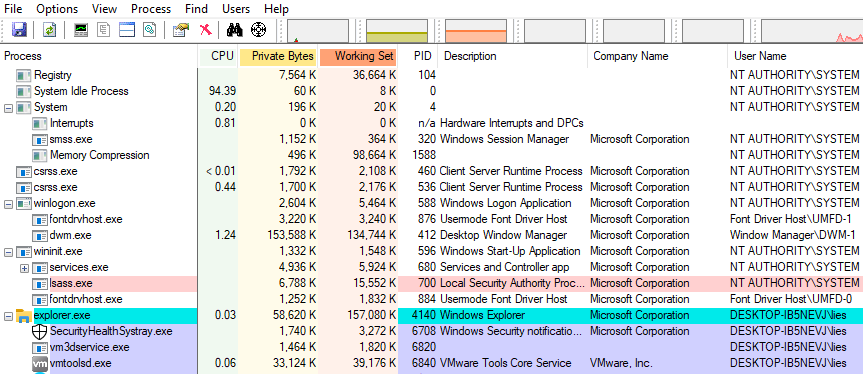The image size is (863, 374).
Task: Open the Options menu
Action: [x=57, y=9]
